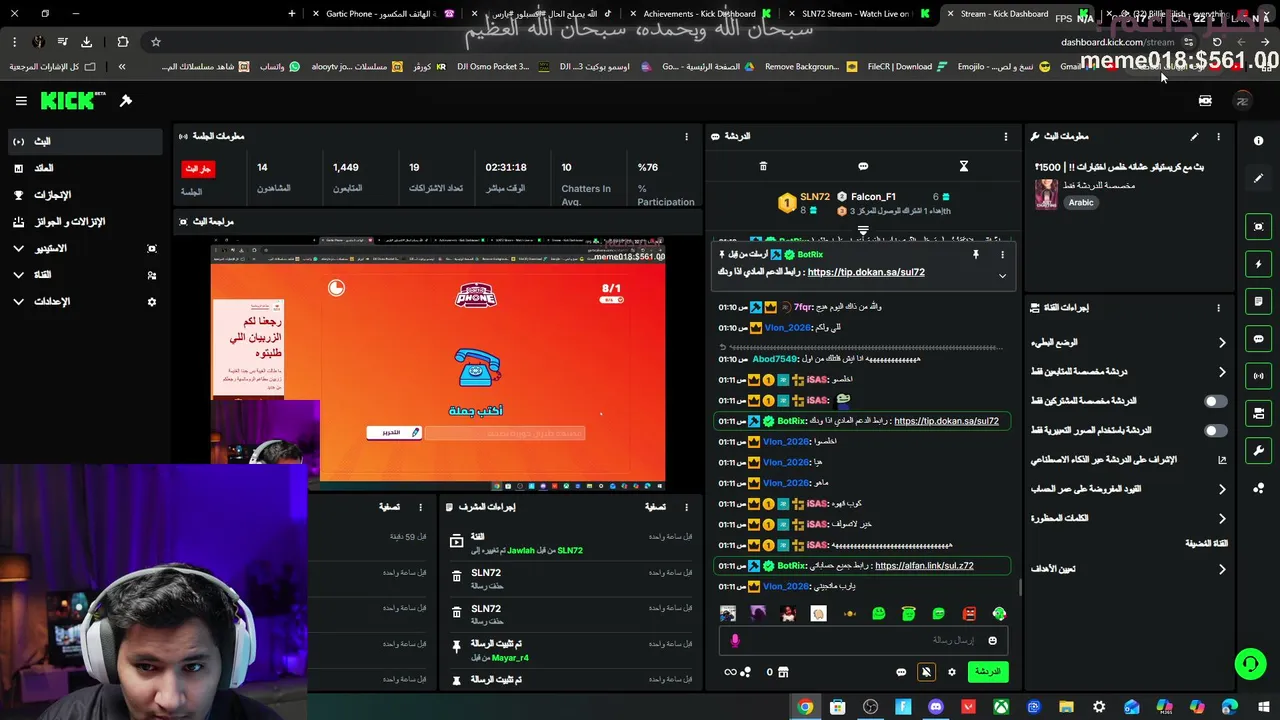Viewport: 1280px width, 720px height.
Task: Select البث in the left sidebar
Action: tap(83, 142)
